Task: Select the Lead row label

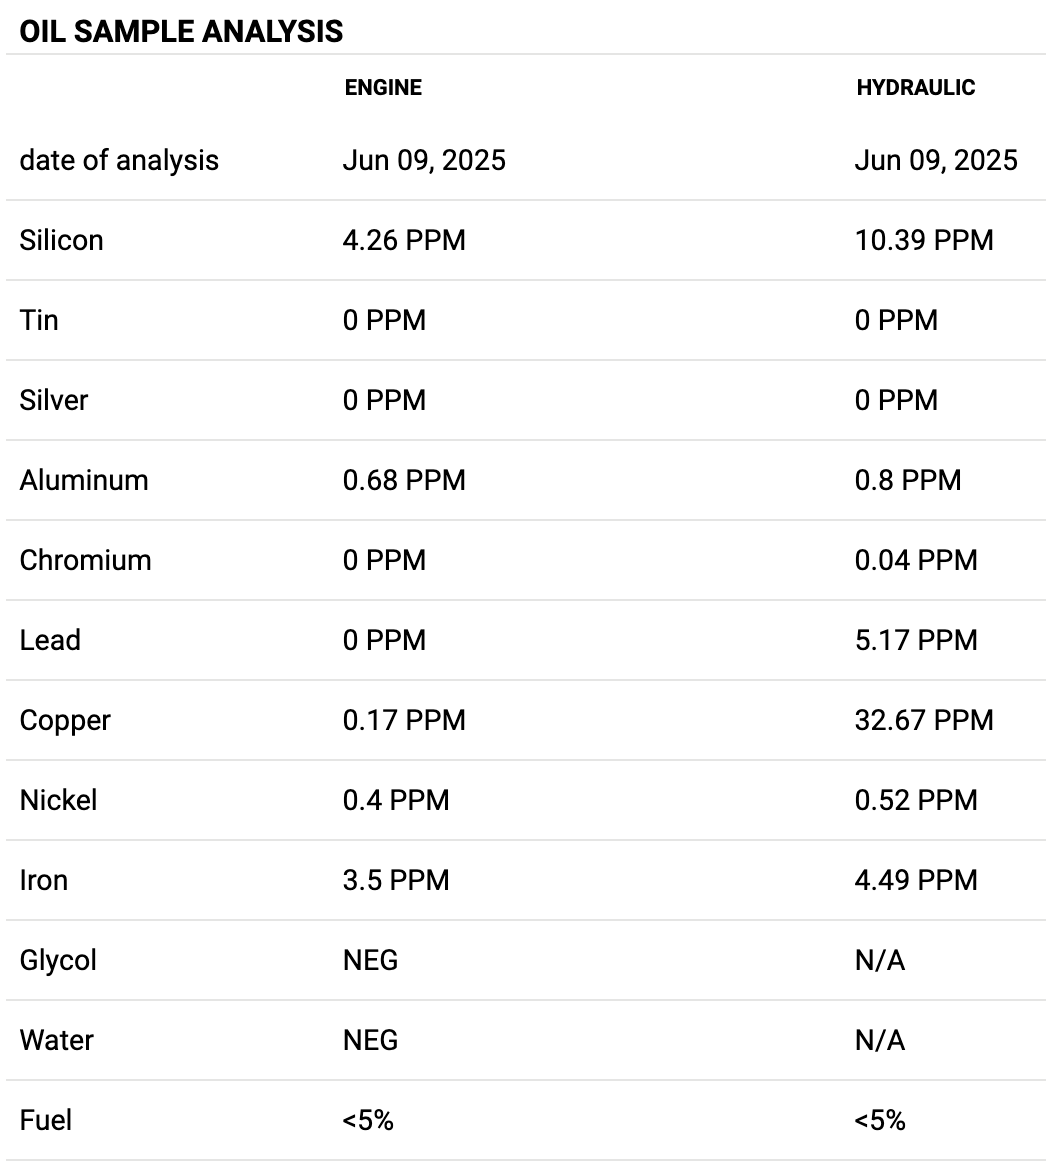Action: pos(50,641)
